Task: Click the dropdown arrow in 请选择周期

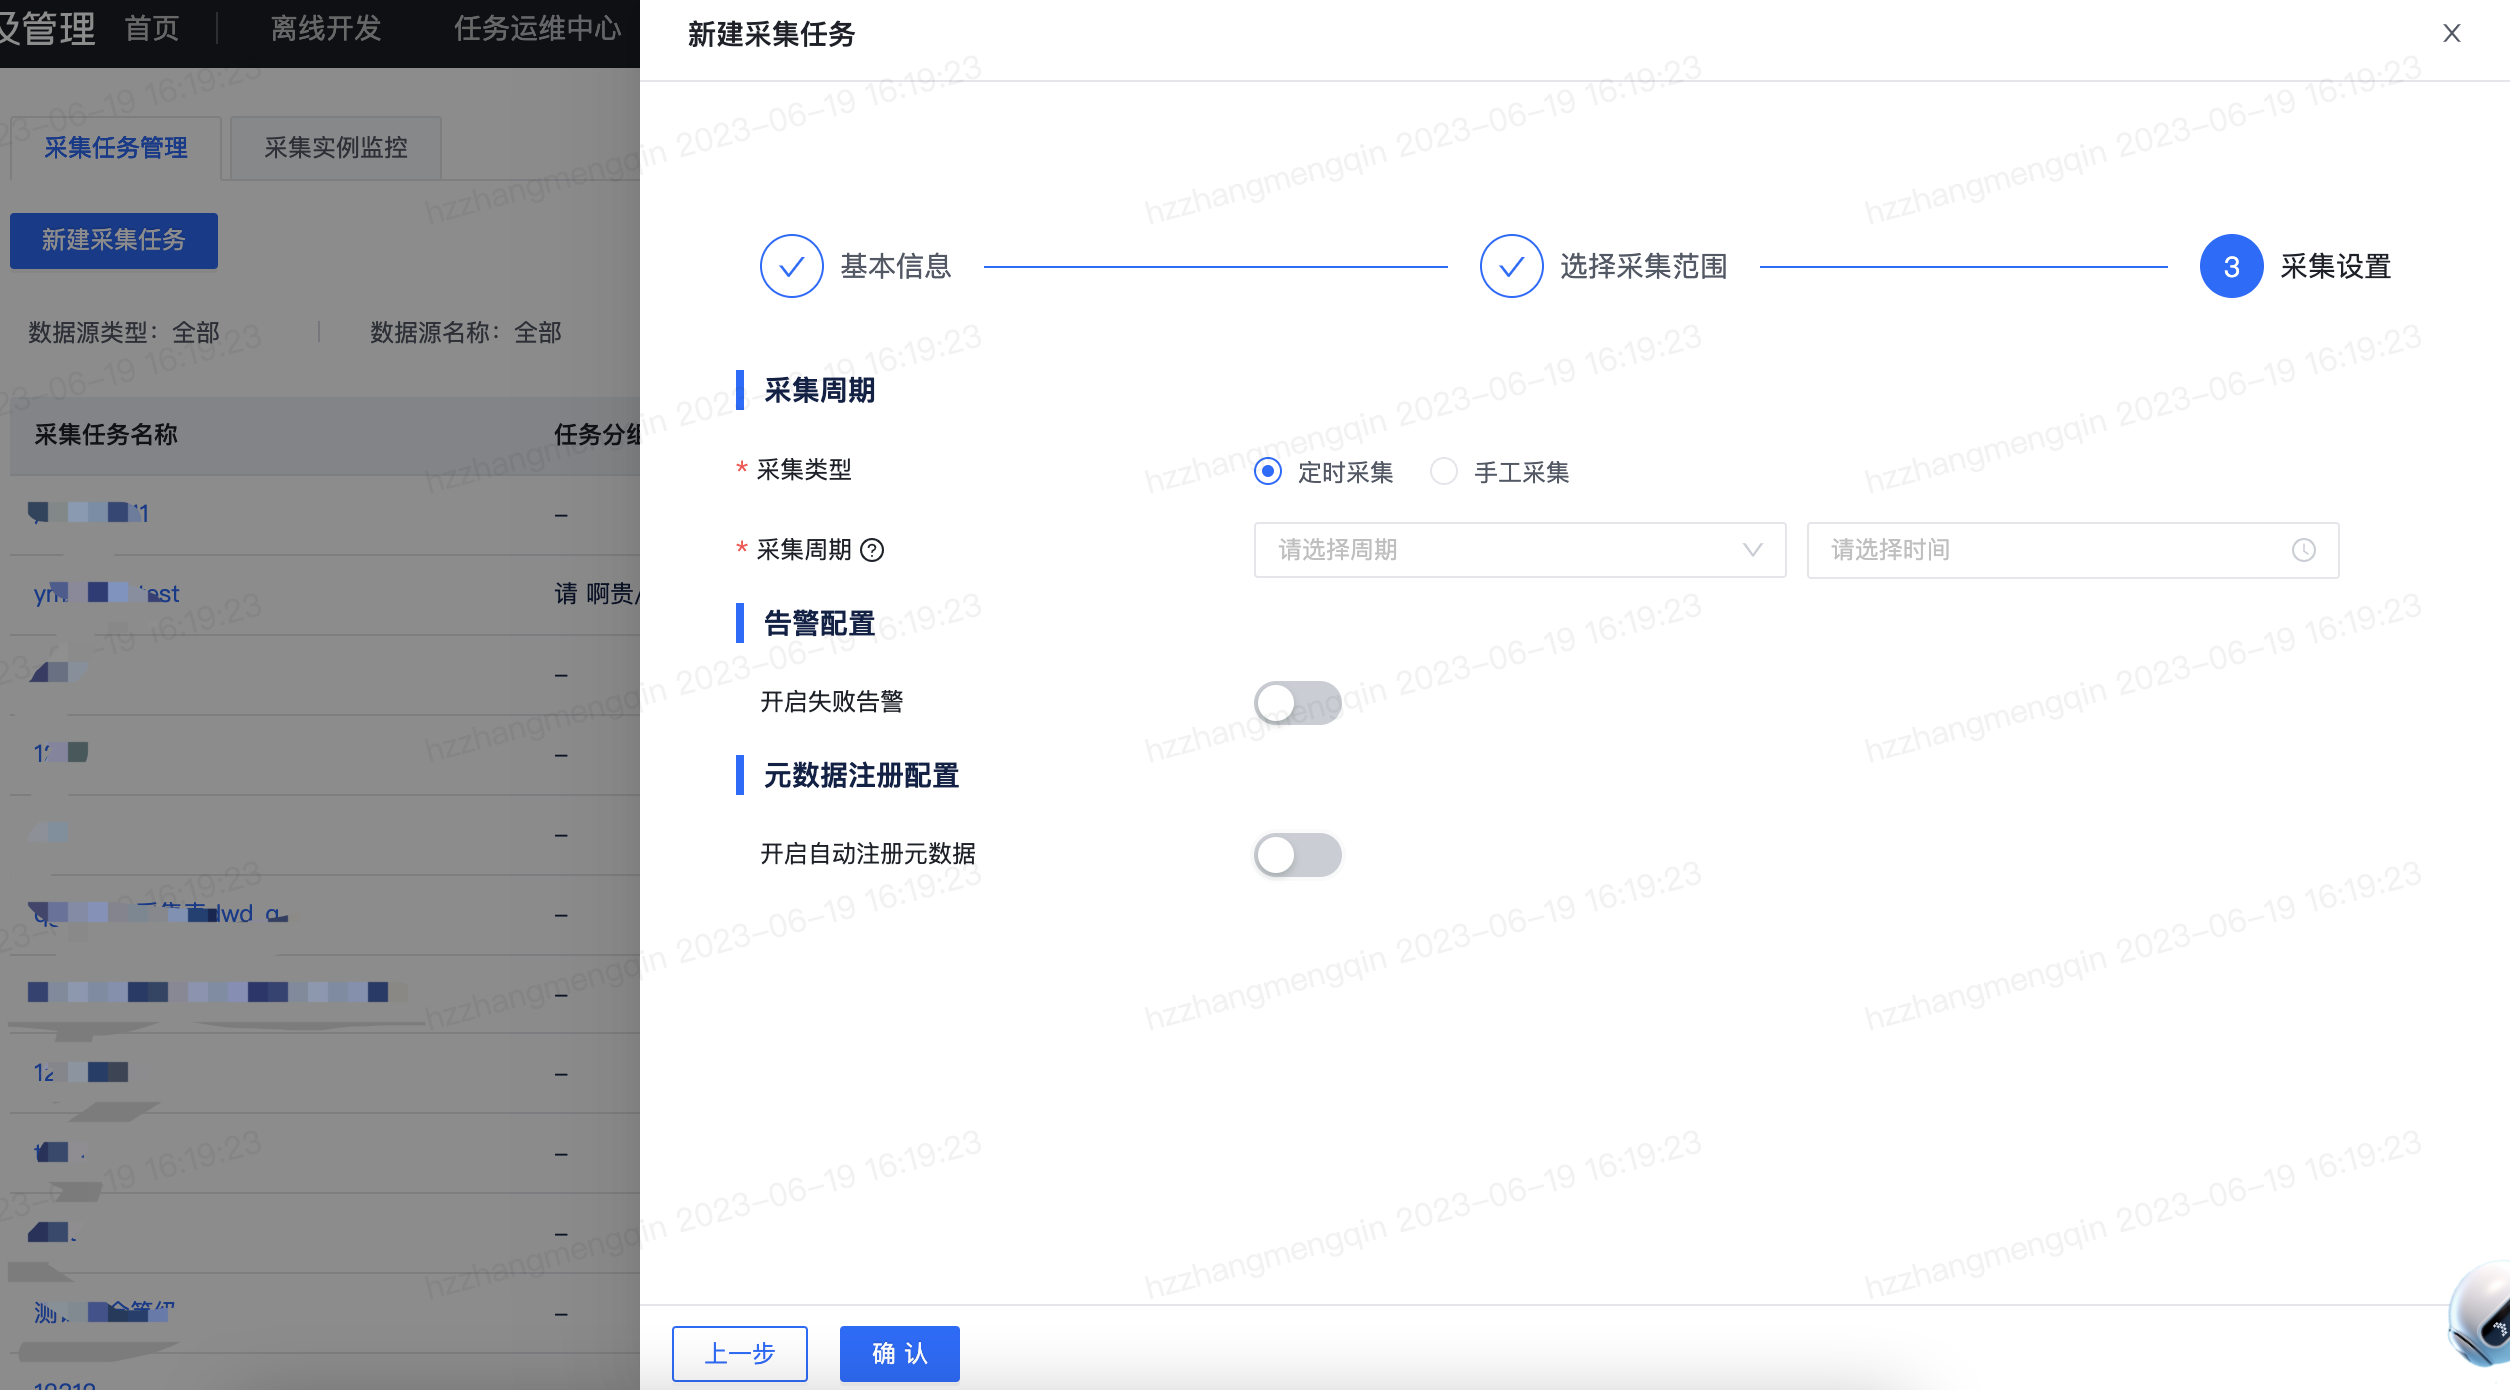Action: tap(1752, 550)
